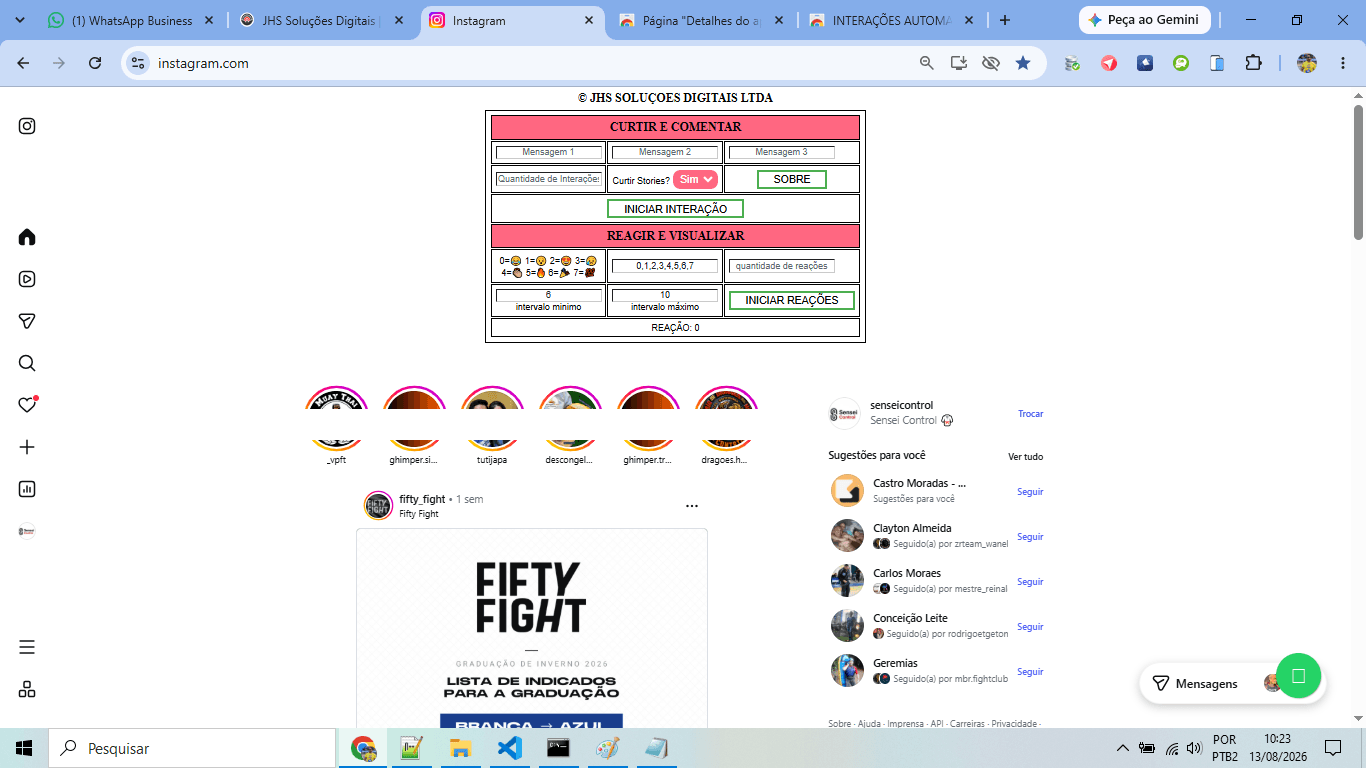This screenshot has width=1366, height=768.
Task: Reload the current page
Action: [95, 63]
